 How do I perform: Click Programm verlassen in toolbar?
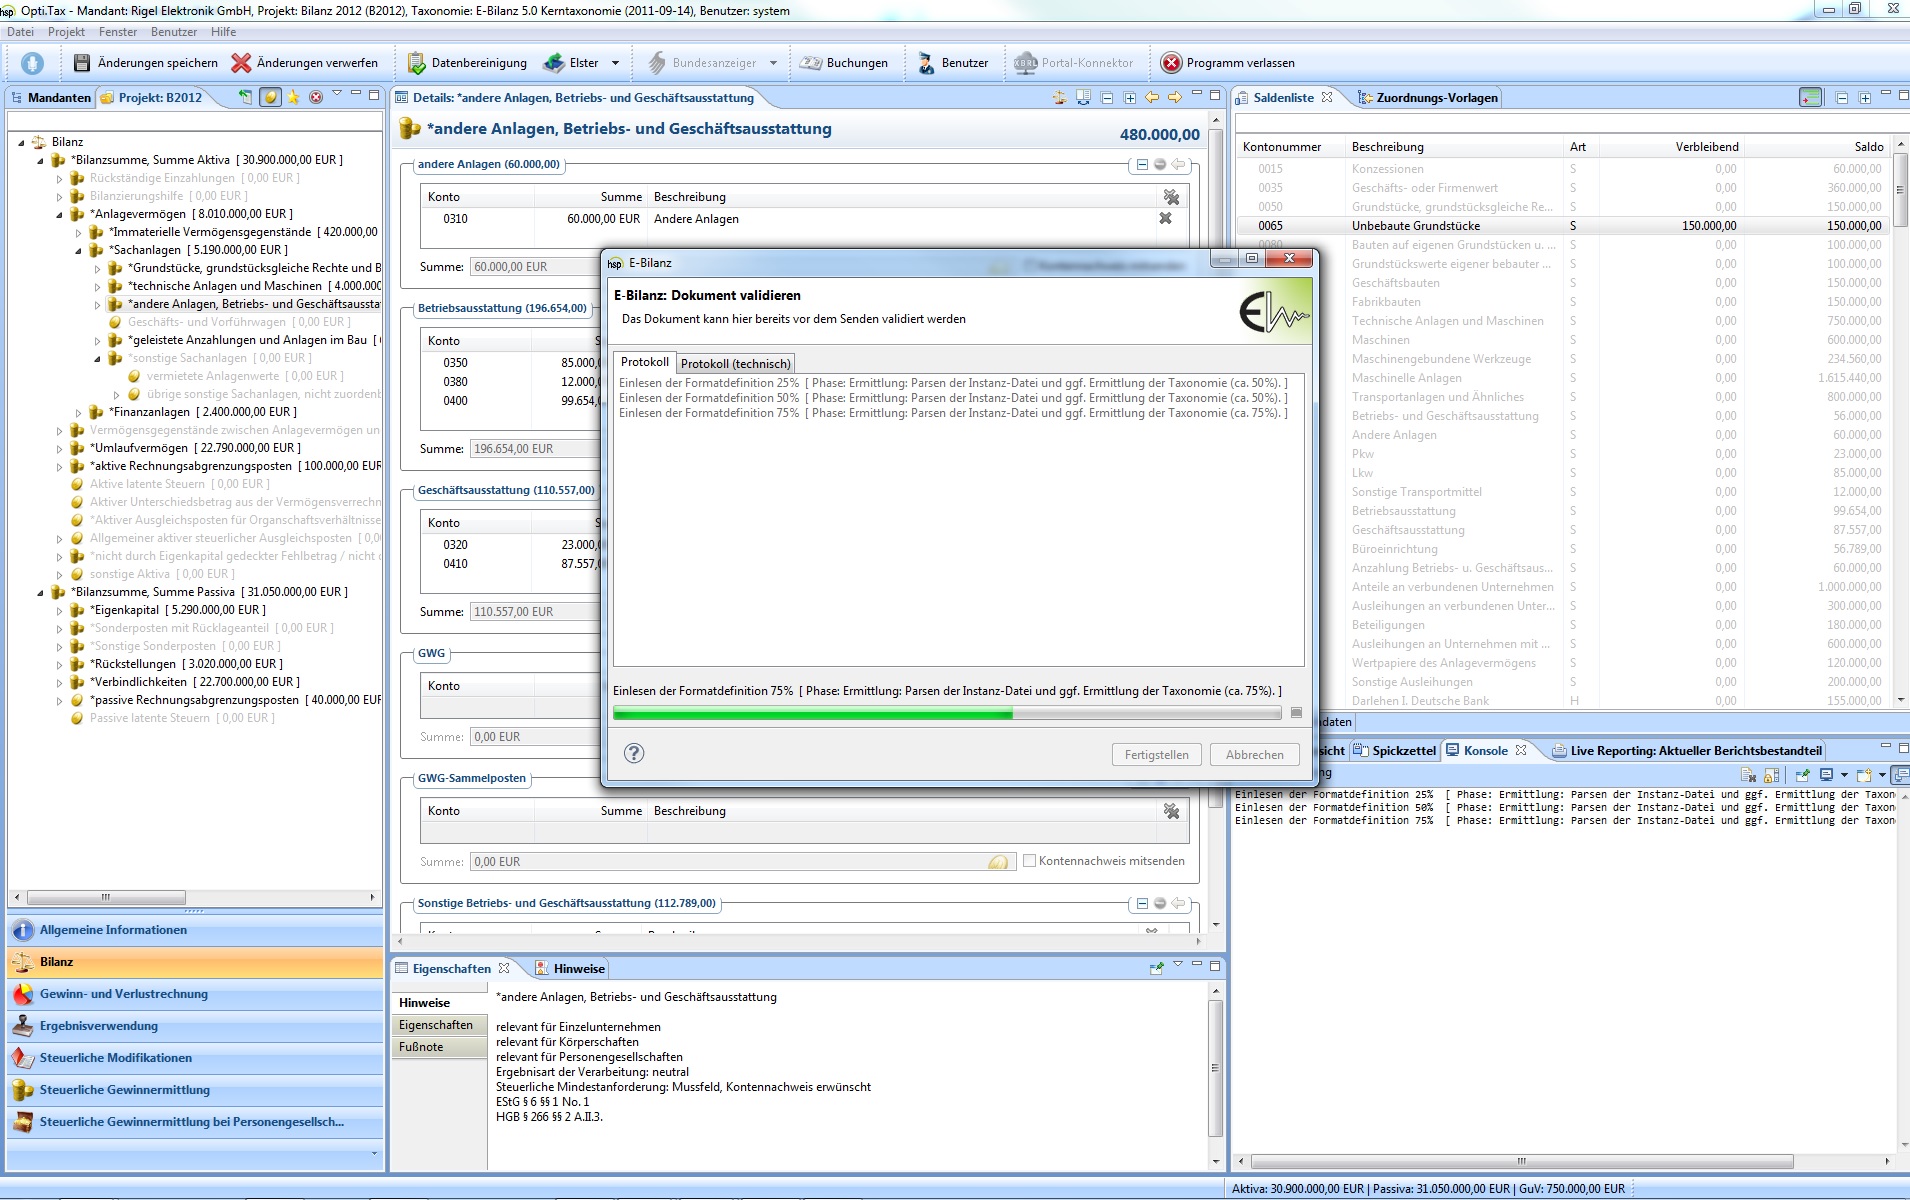1228,63
